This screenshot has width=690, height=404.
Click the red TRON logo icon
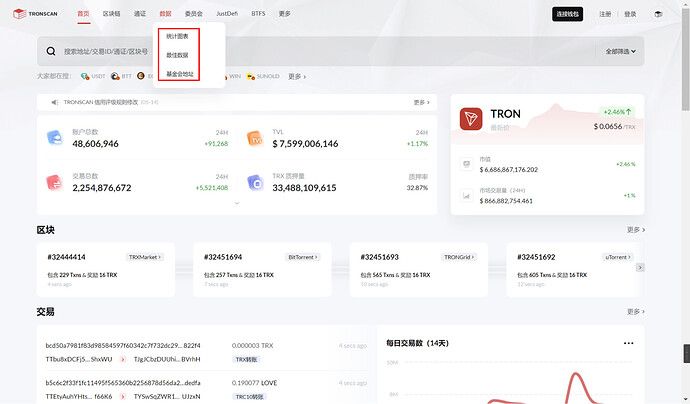pyautogui.click(x=471, y=119)
